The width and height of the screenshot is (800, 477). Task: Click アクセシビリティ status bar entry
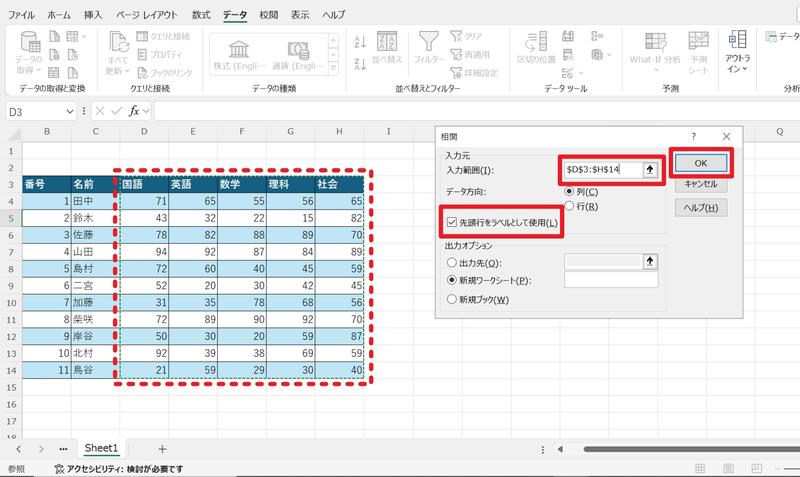coord(119,469)
